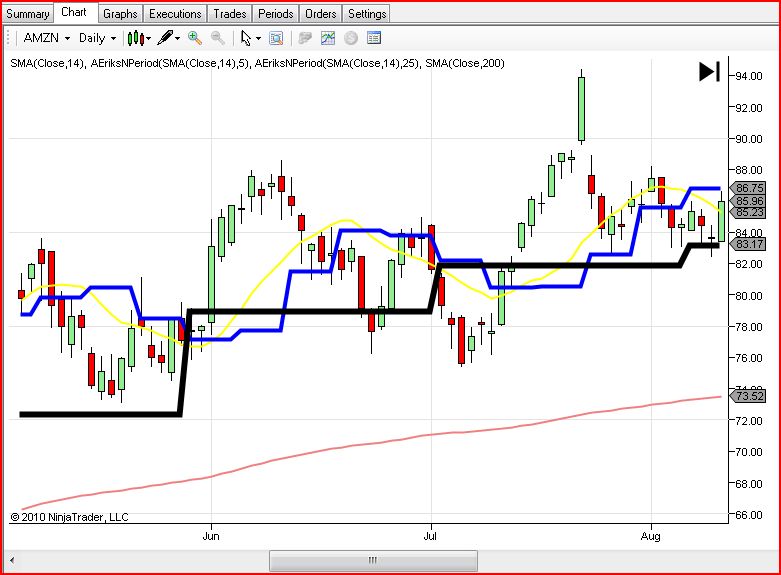Open the Graphs tab
The width and height of the screenshot is (781, 575).
pyautogui.click(x=120, y=14)
